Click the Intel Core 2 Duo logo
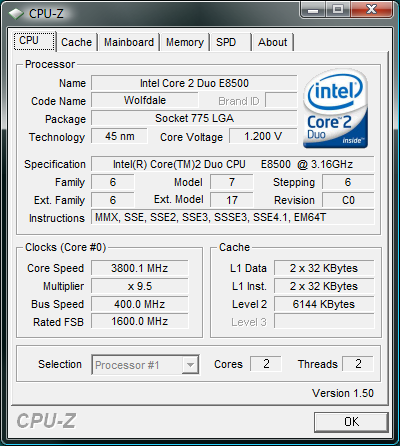The height and width of the screenshot is (446, 400). [x=335, y=109]
